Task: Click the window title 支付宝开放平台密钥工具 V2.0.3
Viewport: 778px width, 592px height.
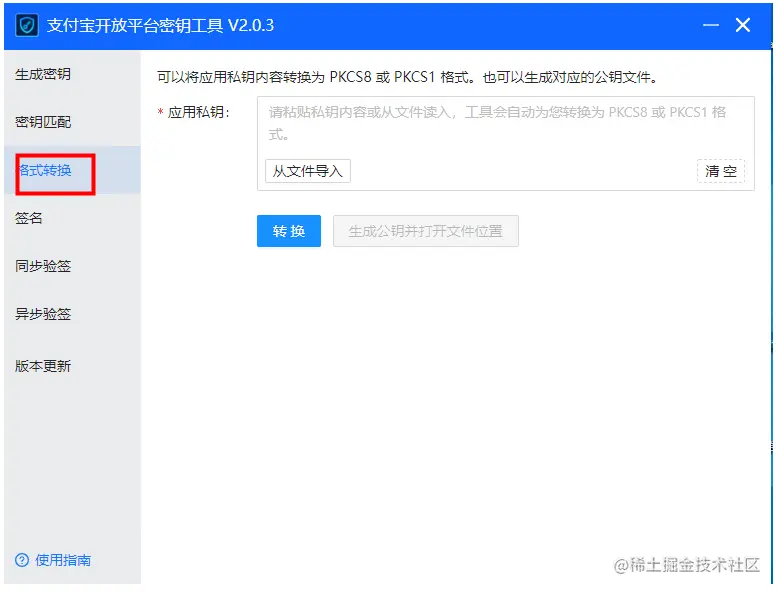Action: [x=160, y=25]
